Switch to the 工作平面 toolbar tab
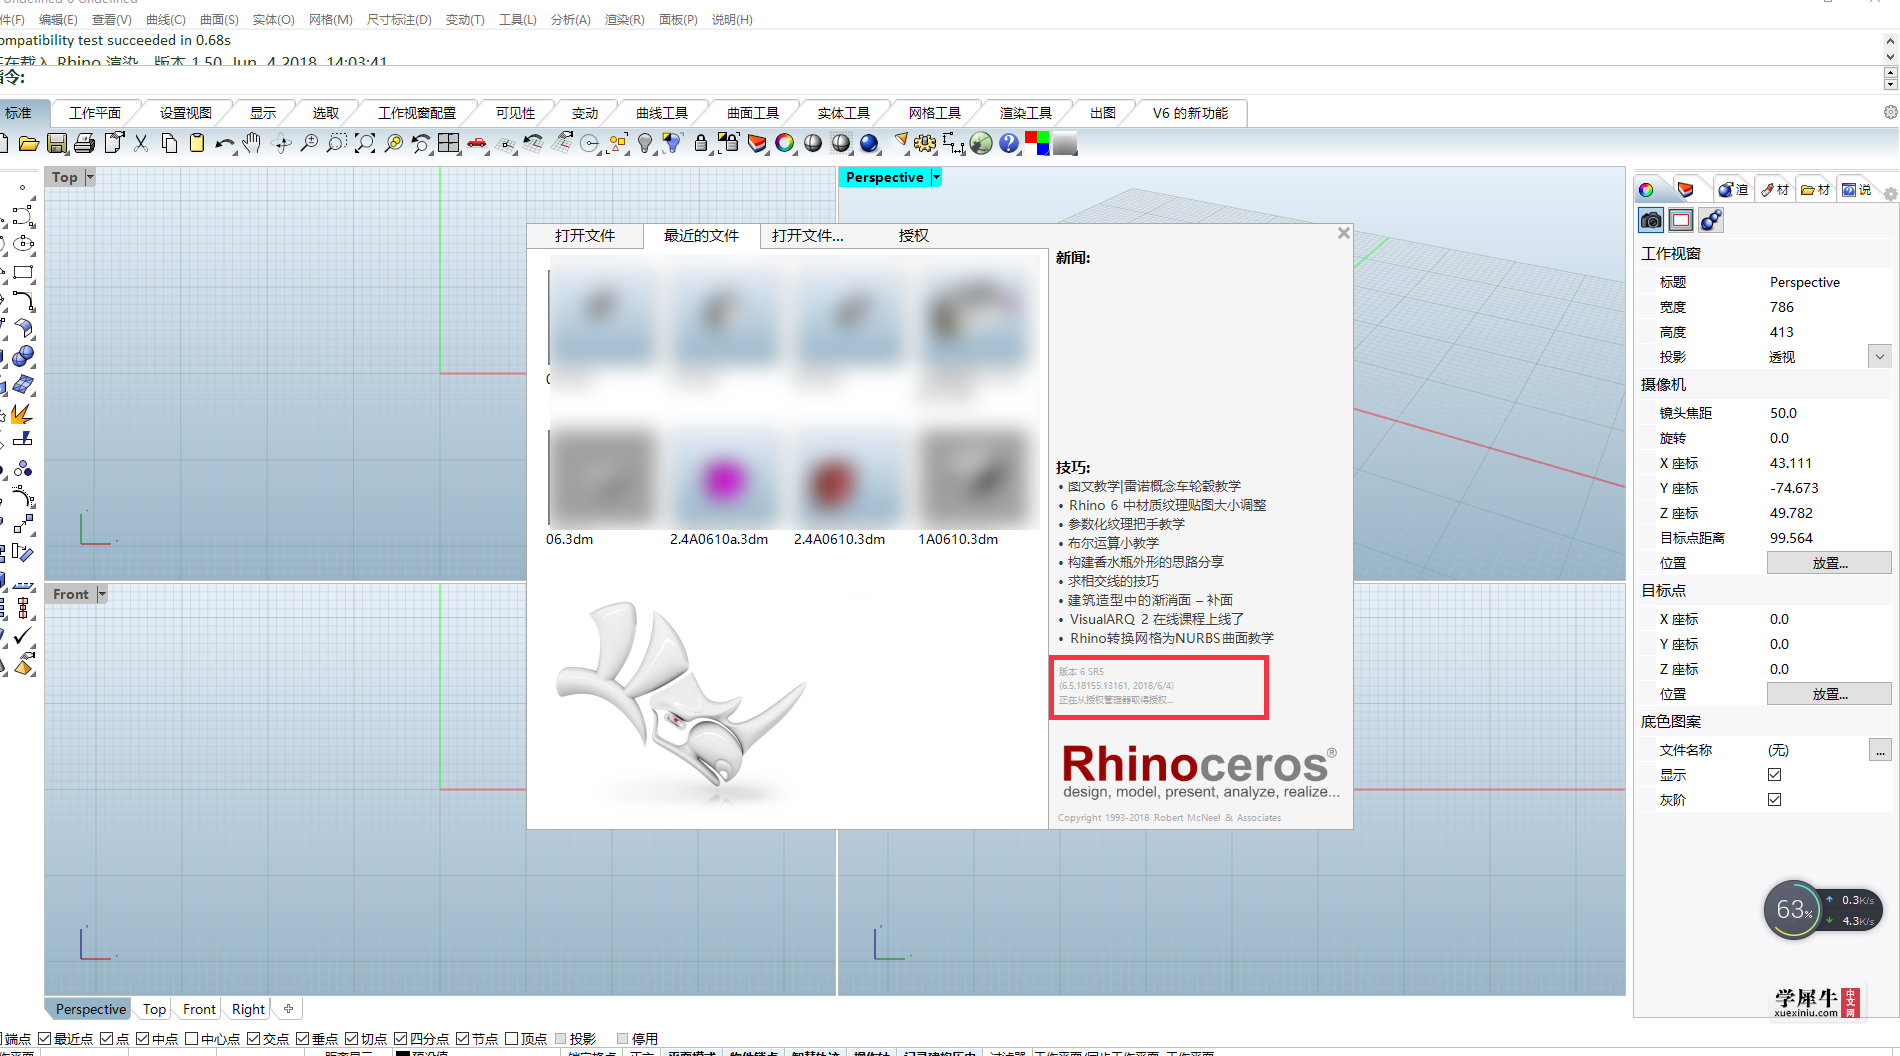This screenshot has height=1056, width=1900. (x=94, y=113)
